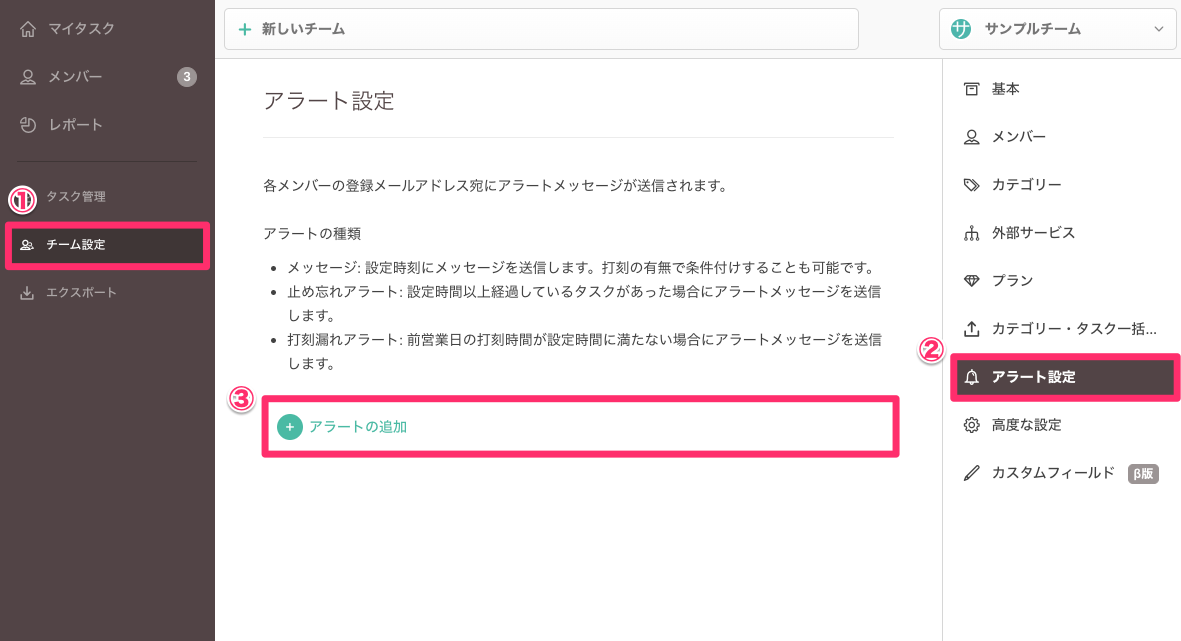Image resolution: width=1181 pixels, height=641 pixels.
Task: Click the home icon beside マイタスク
Action: pos(28,29)
